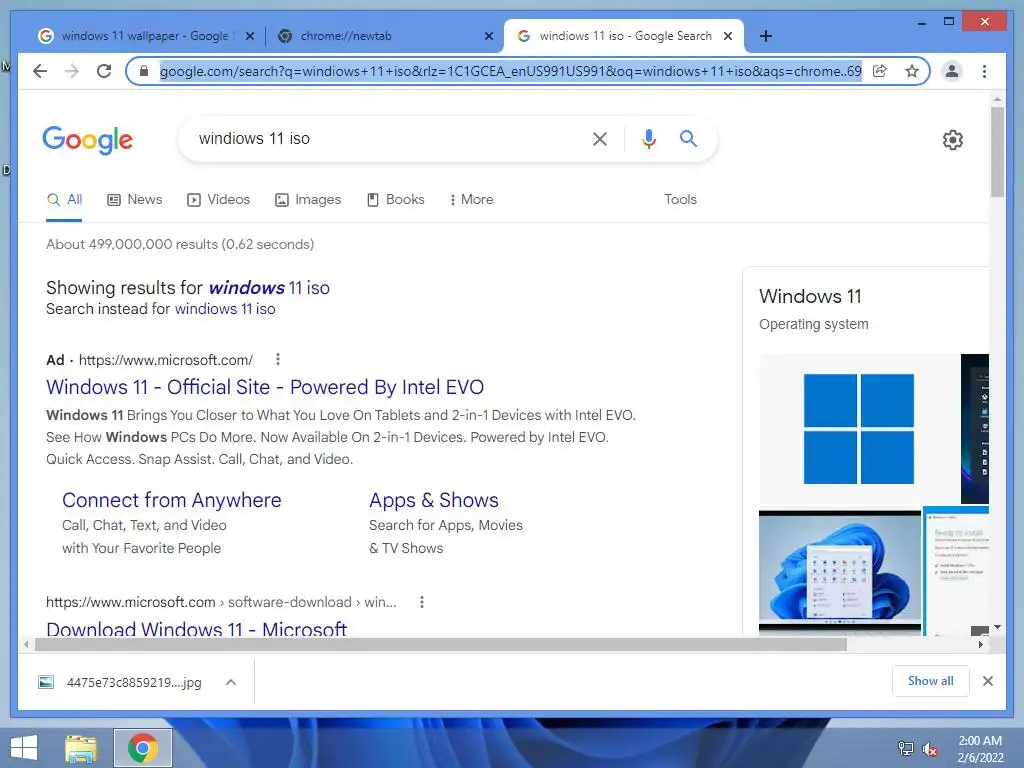Click the scrollbar up arrow

tap(997, 99)
